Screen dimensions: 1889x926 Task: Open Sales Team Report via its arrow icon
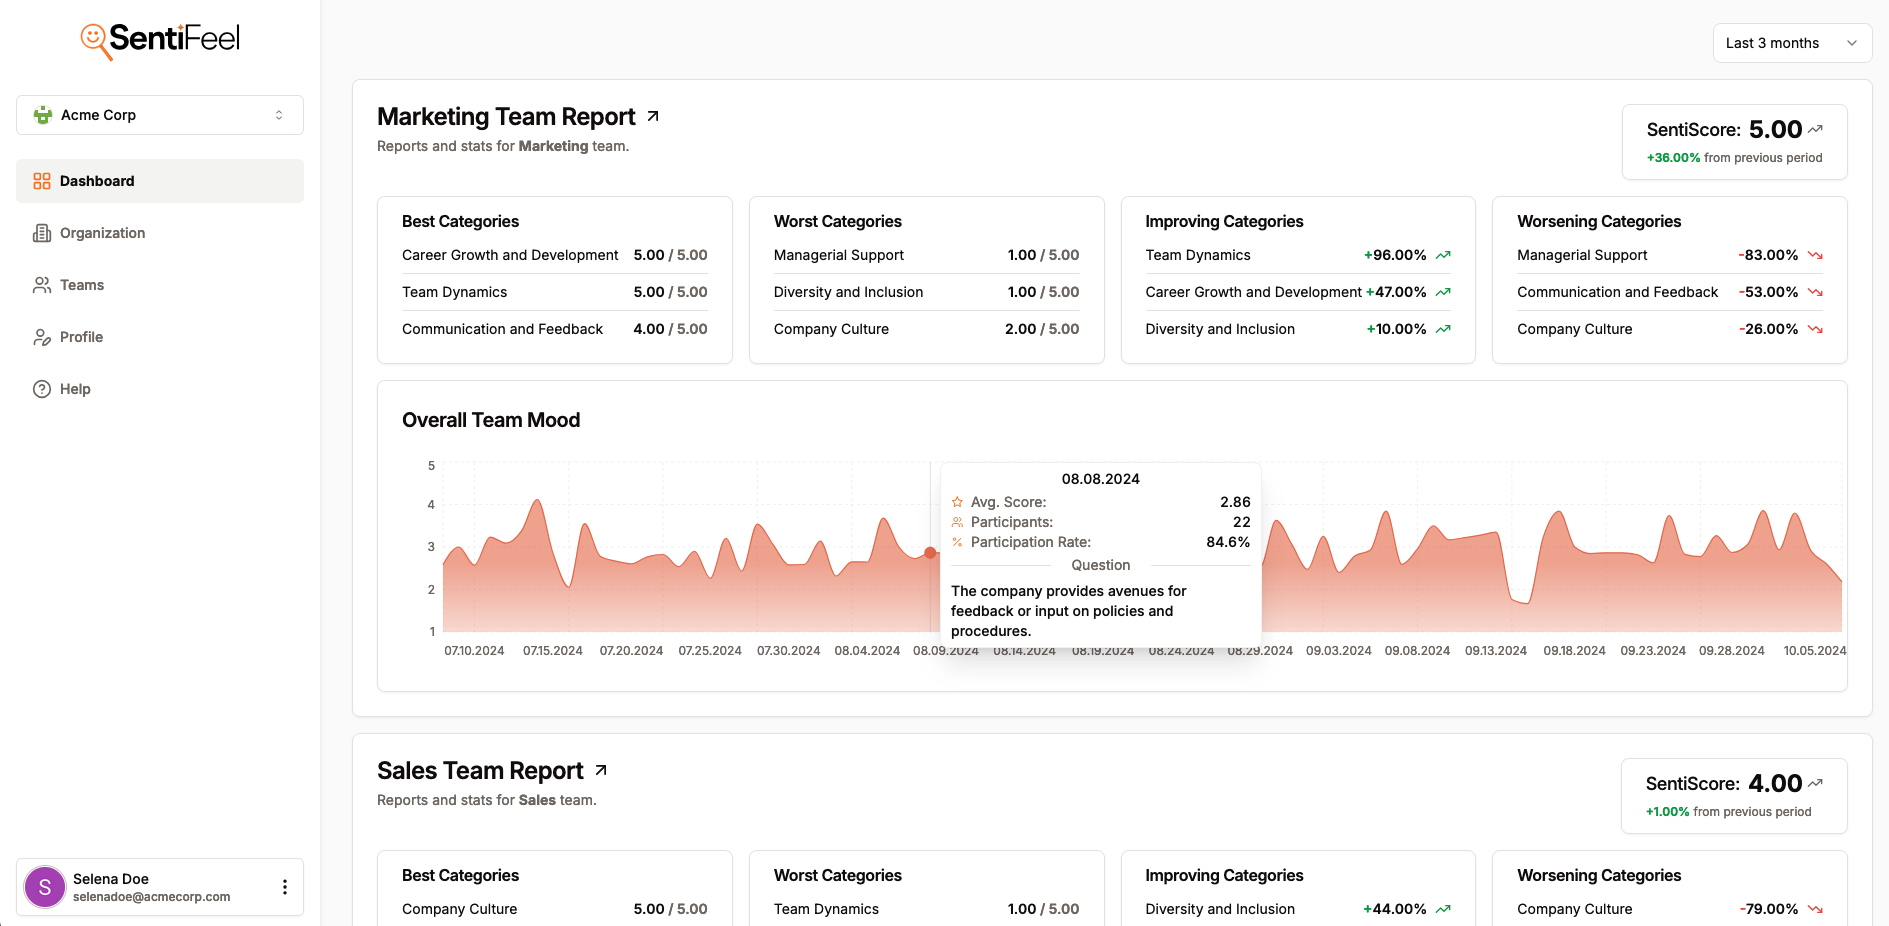point(601,769)
